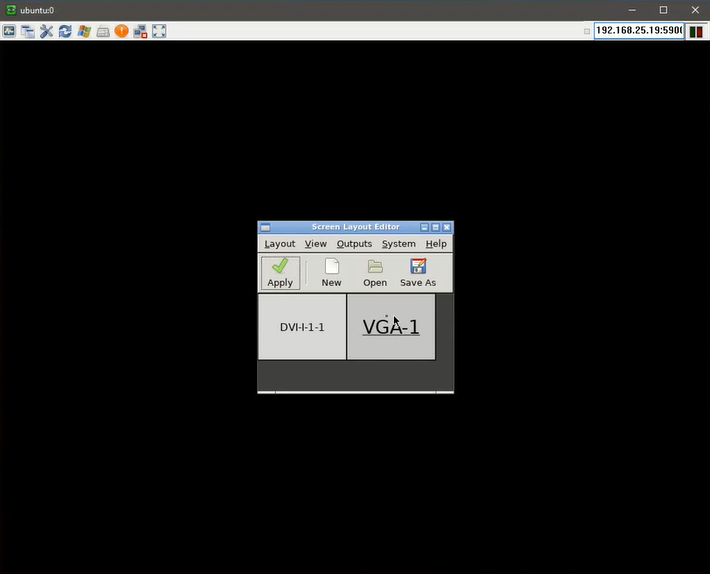
Task: Select the VGA-1 output box
Action: [391, 327]
